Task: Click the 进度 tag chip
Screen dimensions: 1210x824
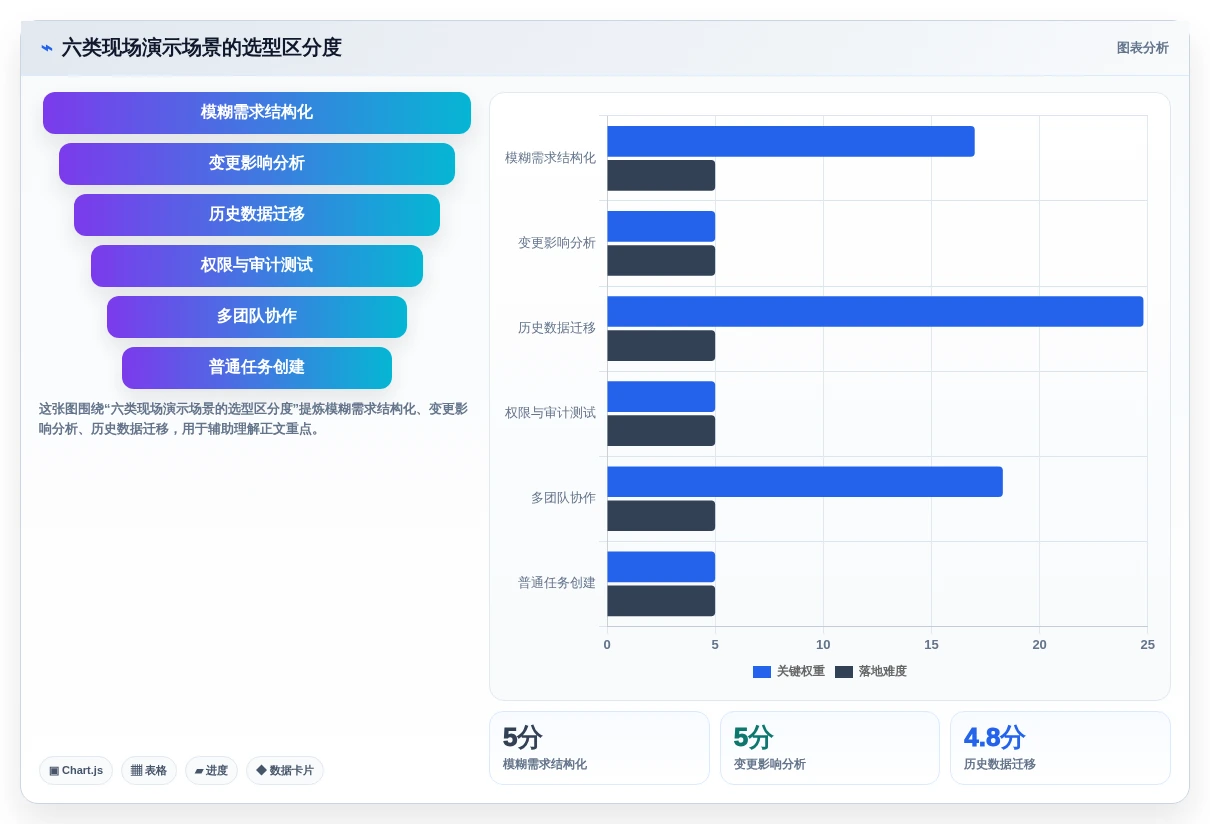Action: tap(211, 770)
